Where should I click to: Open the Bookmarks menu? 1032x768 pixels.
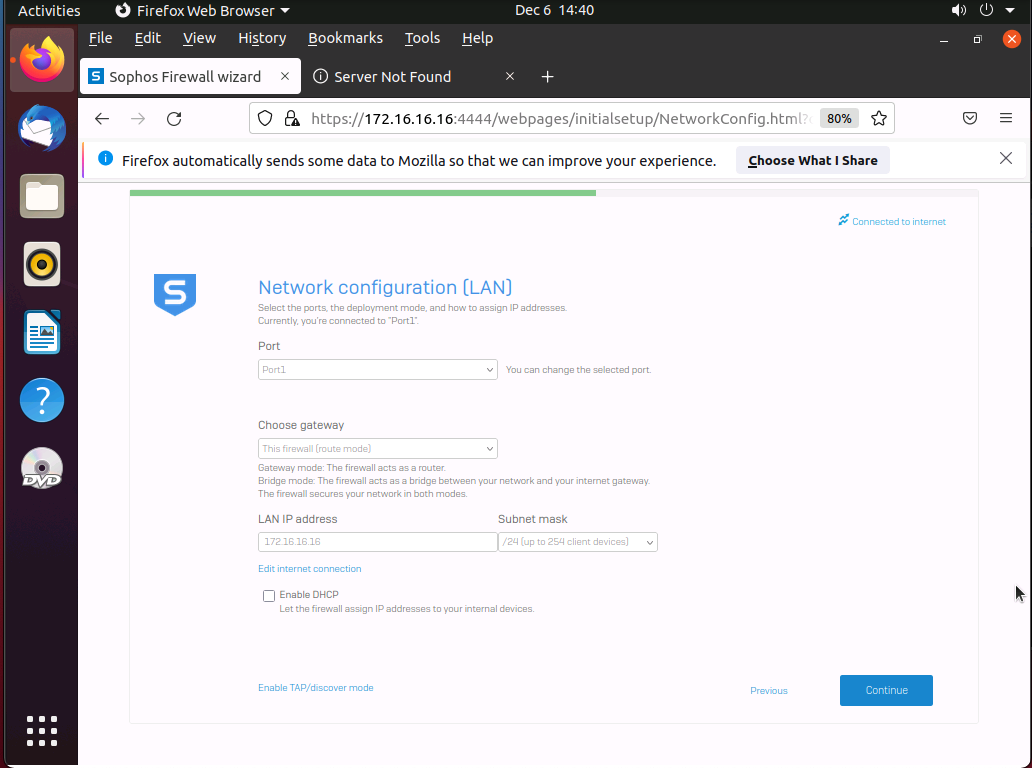[x=345, y=38]
